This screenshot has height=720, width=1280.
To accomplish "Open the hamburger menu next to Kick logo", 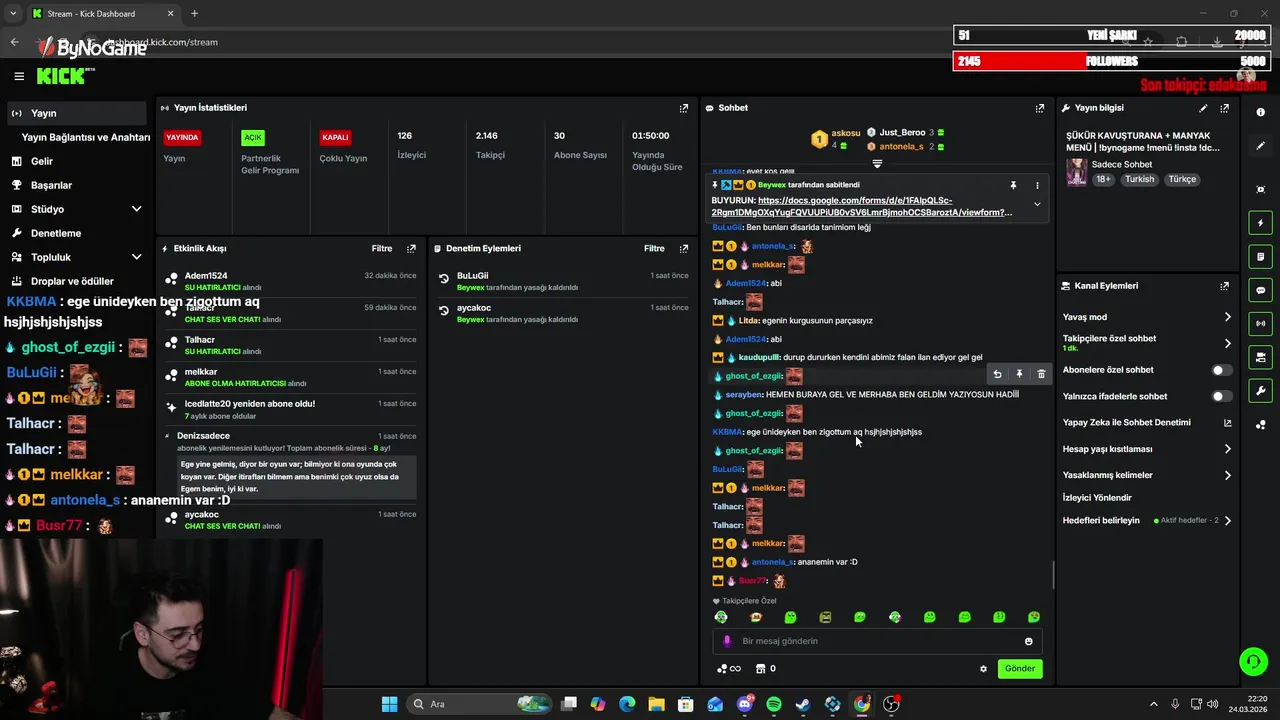I will pyautogui.click(x=18, y=76).
